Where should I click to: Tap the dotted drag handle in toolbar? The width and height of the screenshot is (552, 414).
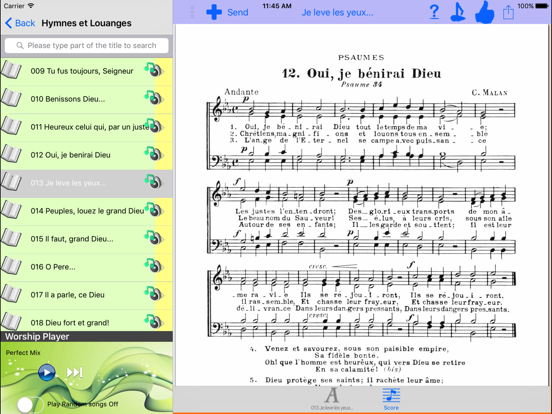(x=192, y=12)
